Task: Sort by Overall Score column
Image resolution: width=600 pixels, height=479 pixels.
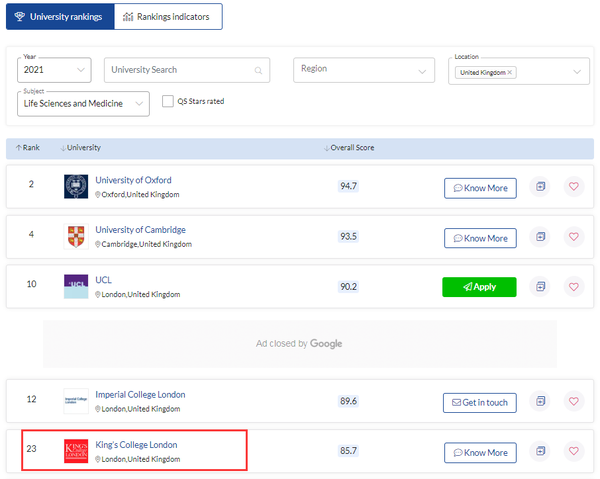Action: point(349,148)
